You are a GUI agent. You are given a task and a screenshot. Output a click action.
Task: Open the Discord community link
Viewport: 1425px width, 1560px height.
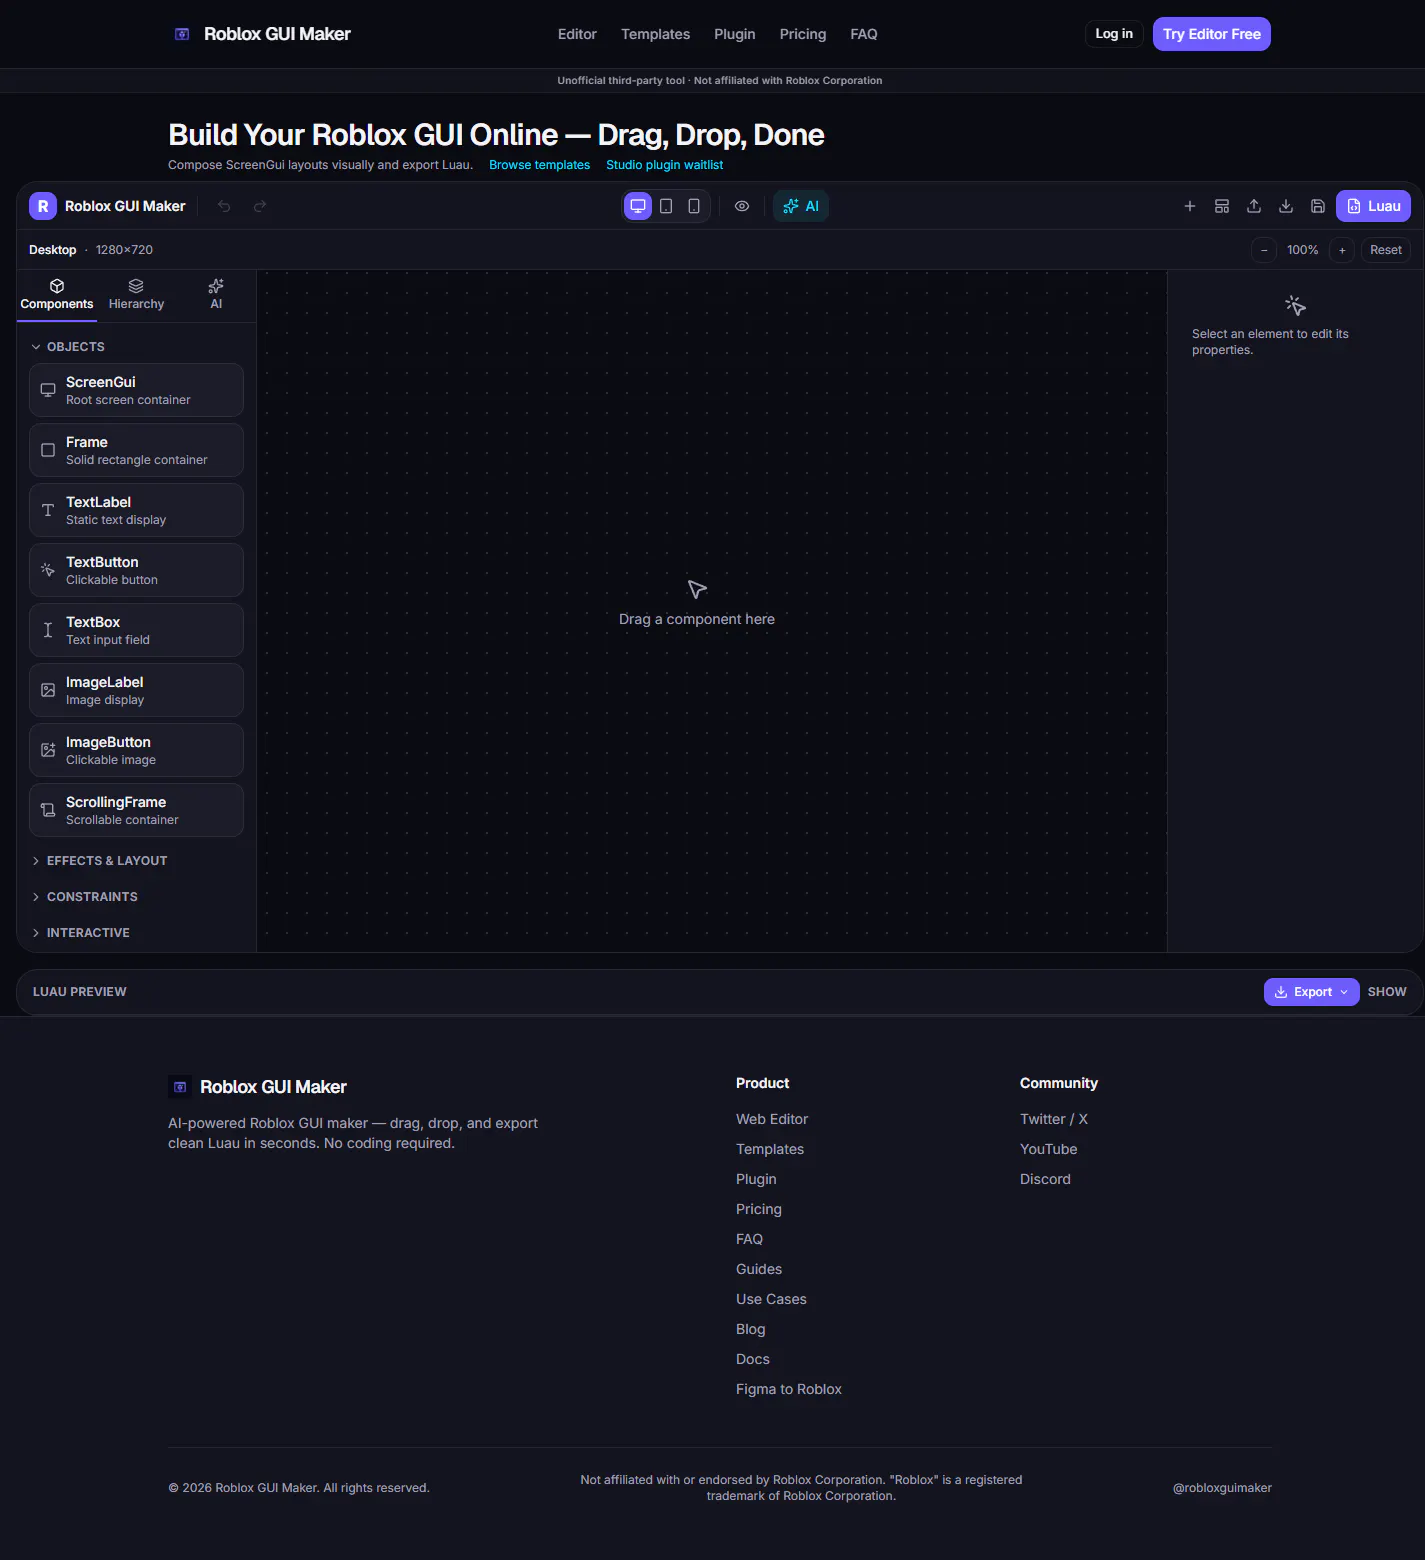[x=1045, y=1179]
